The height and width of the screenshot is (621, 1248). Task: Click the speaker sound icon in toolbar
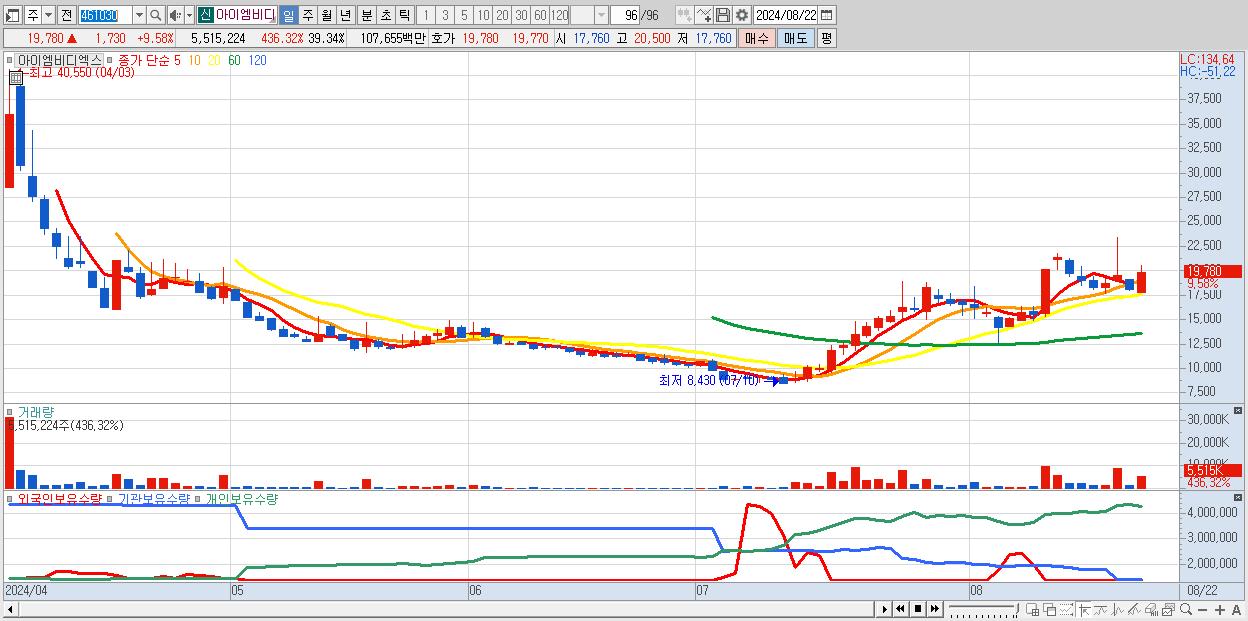click(174, 15)
